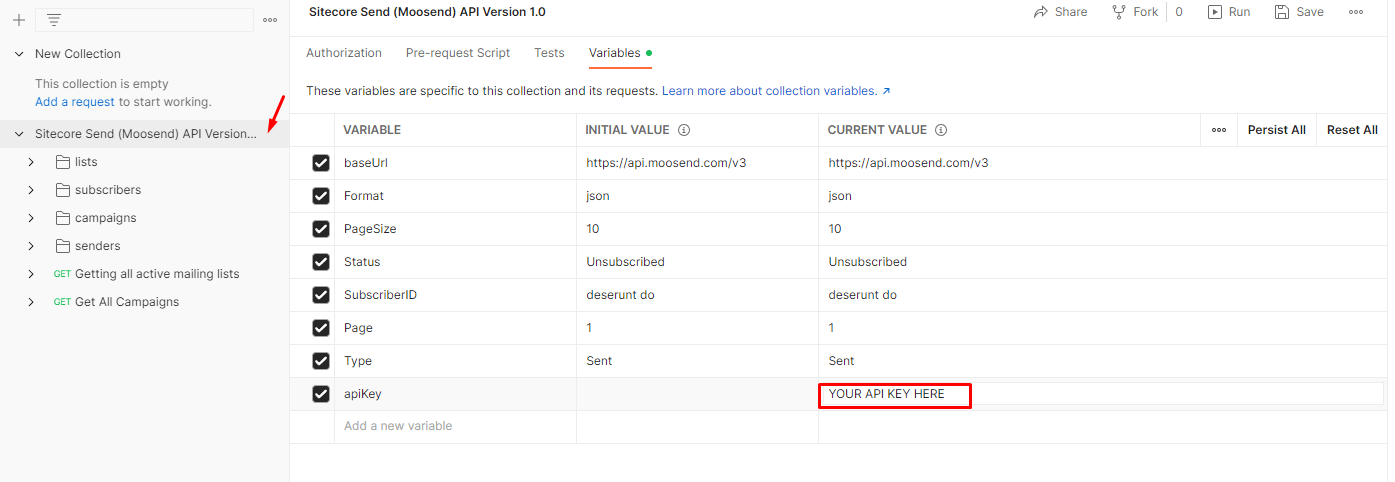The height and width of the screenshot is (482, 1395).
Task: Click the Share arrow icon
Action: point(1041,12)
